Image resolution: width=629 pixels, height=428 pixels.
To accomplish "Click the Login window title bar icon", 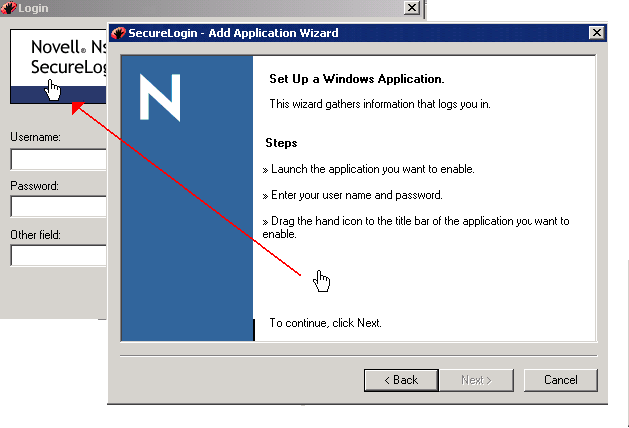I will tap(8, 8).
